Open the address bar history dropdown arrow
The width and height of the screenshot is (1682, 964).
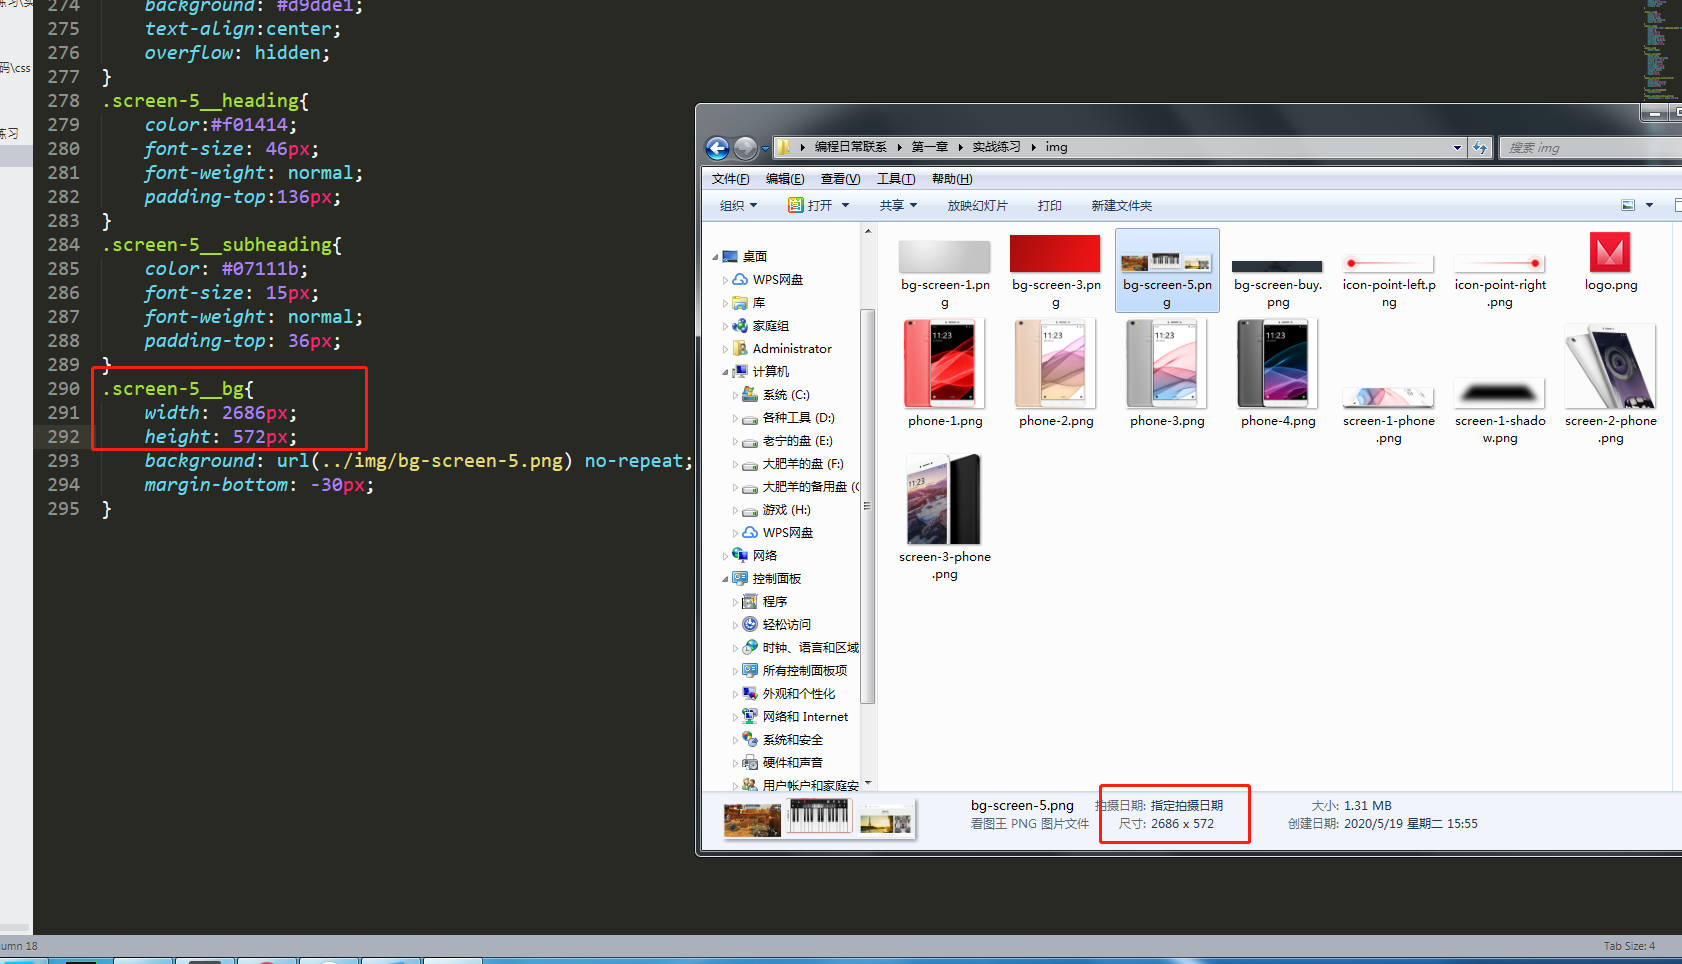pos(1457,148)
